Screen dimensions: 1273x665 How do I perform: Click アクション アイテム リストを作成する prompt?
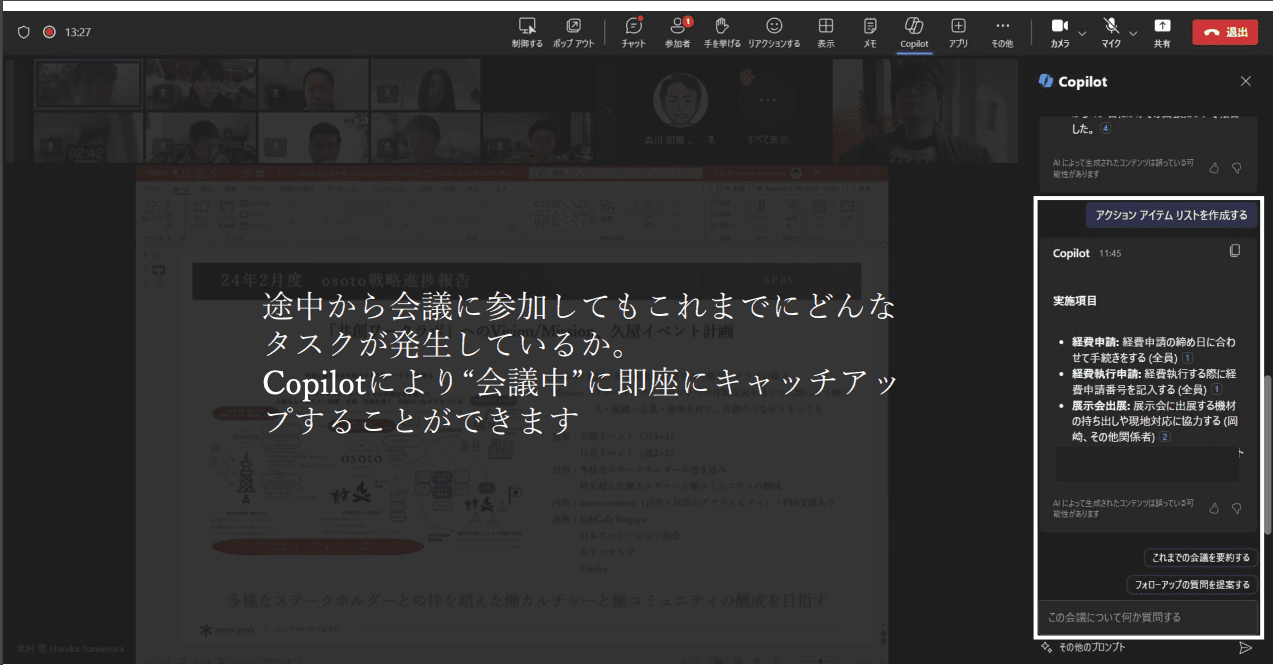pyautogui.click(x=1171, y=215)
